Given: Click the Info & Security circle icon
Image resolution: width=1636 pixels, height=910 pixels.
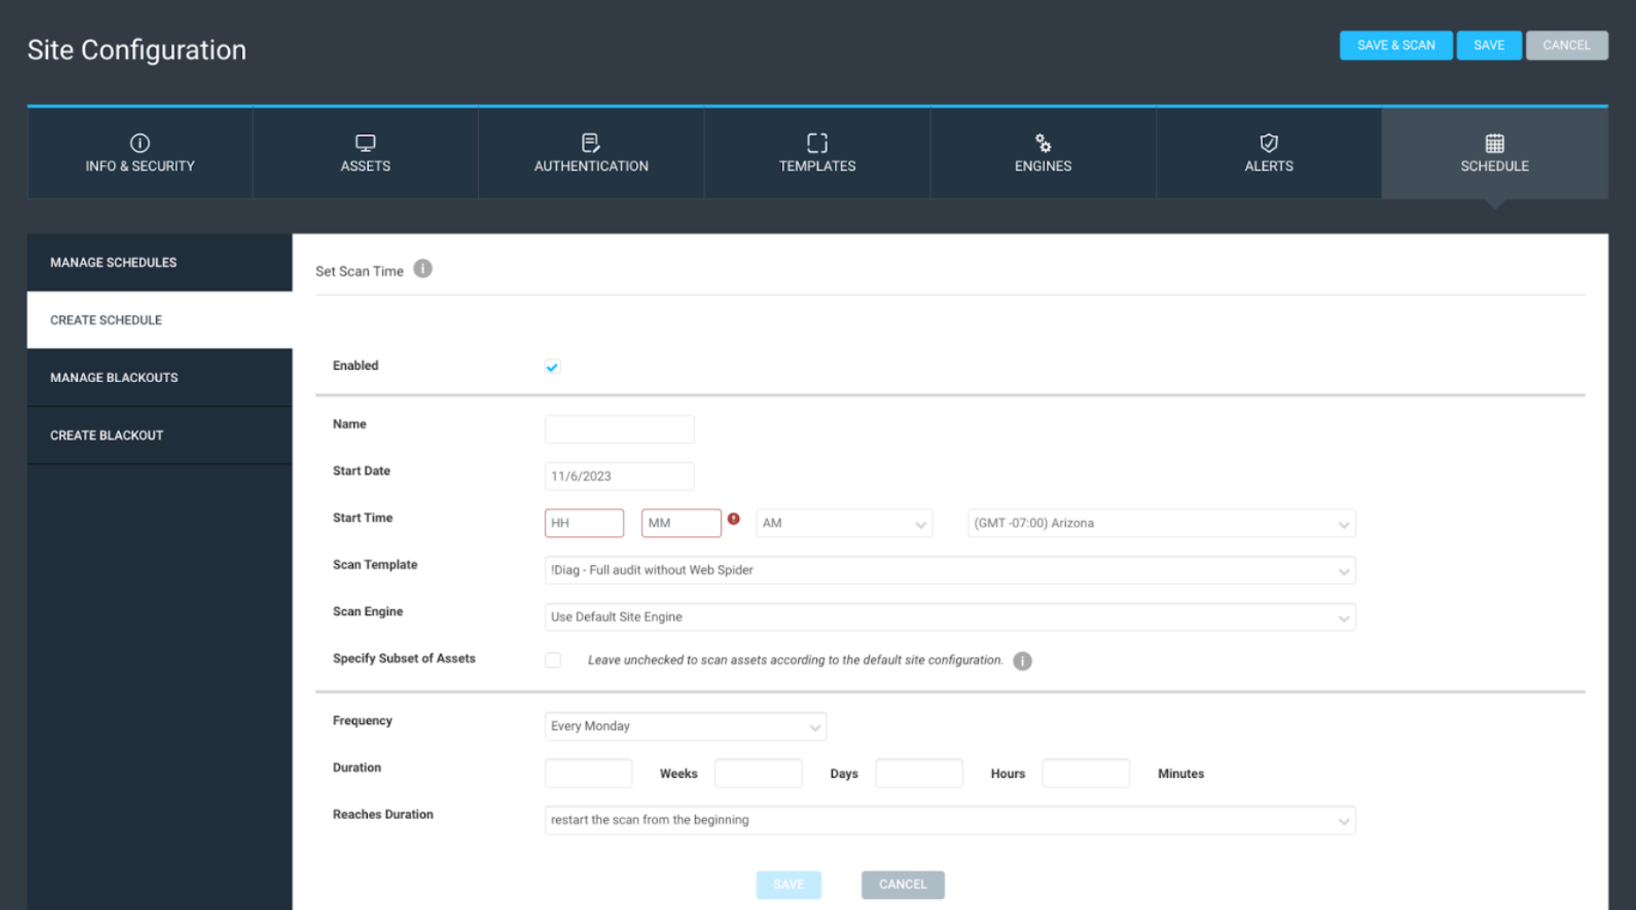Looking at the screenshot, I should [140, 143].
